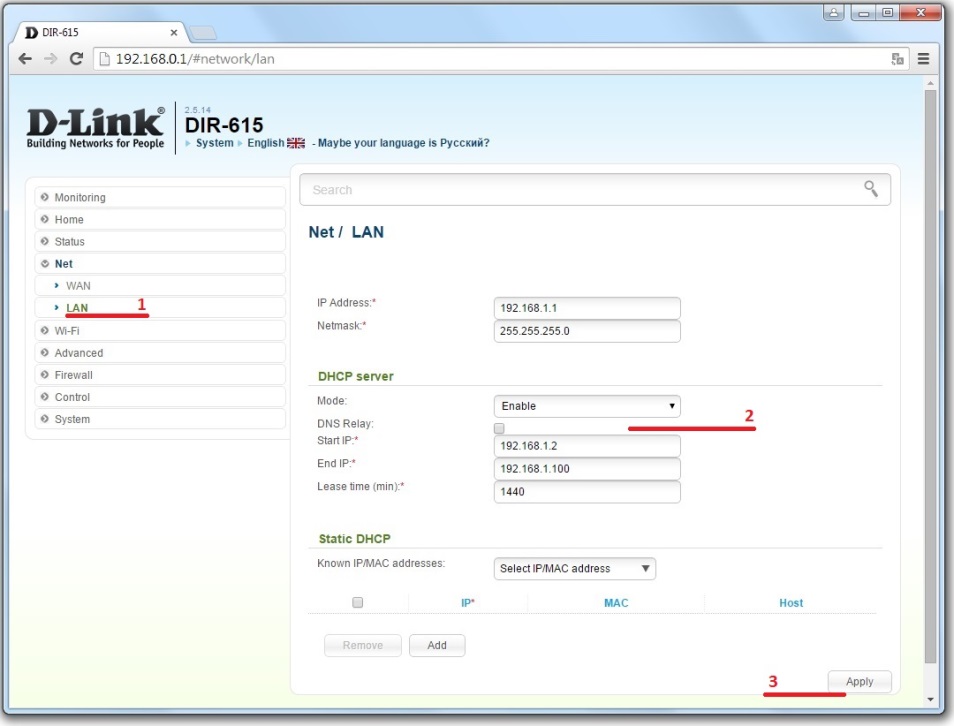Sort by the MAC column header
Viewport: 954px width, 726px height.
click(x=616, y=602)
